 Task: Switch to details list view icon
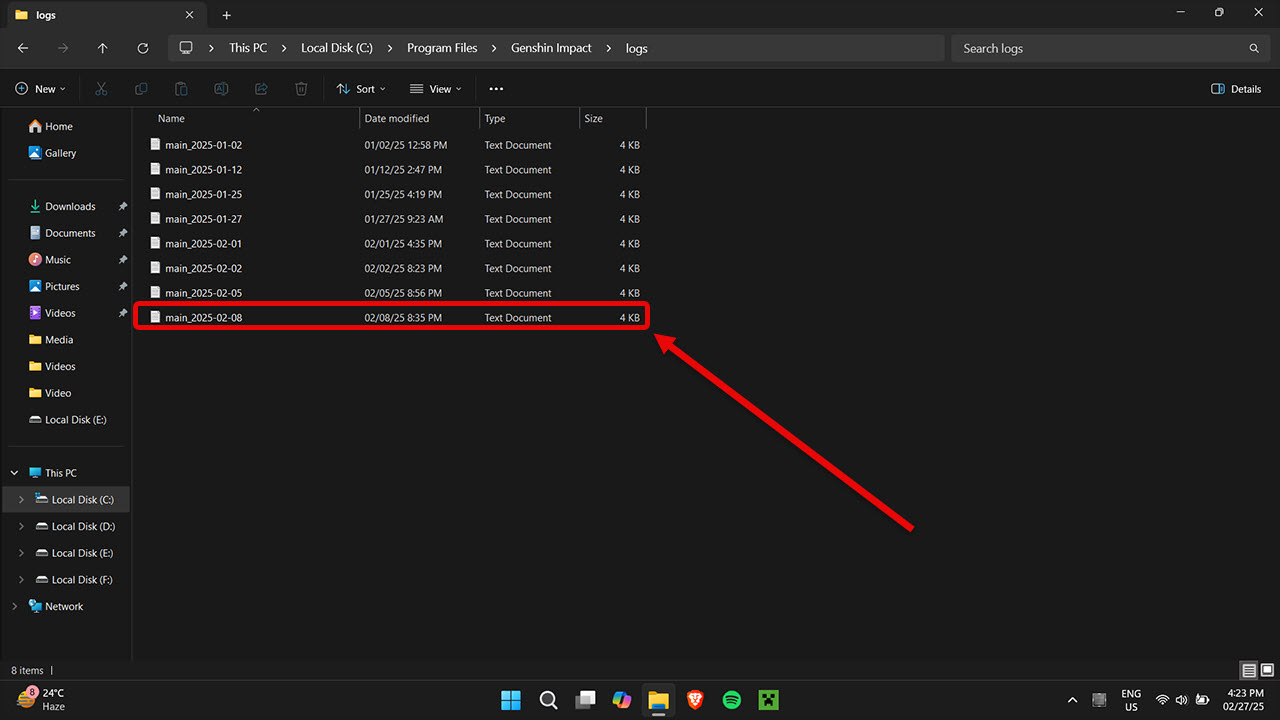1249,670
